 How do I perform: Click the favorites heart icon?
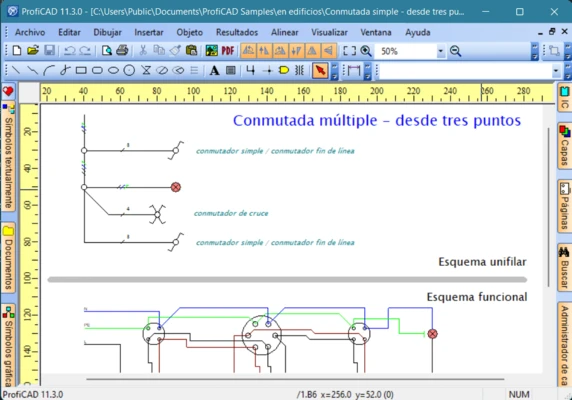[8, 91]
